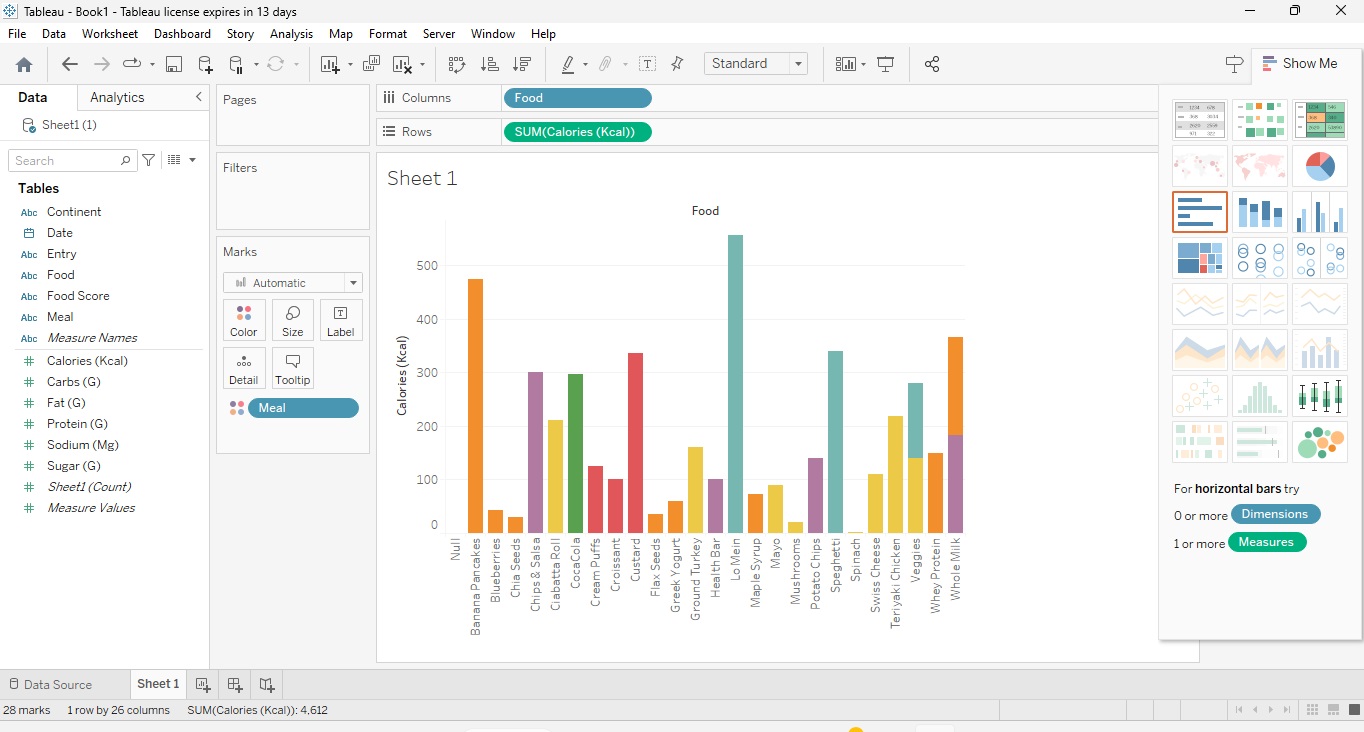Filter the data pane fields via funnel icon

click(x=148, y=160)
